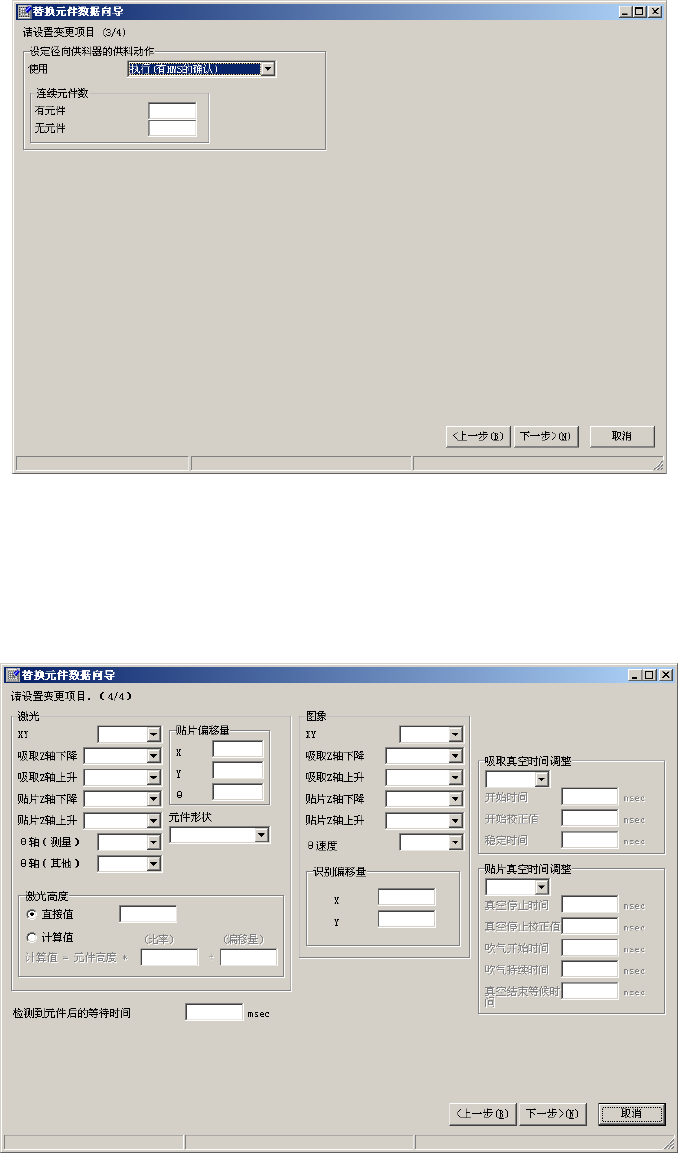
Task: Click the 贴片偏移量 Y input field
Action: click(x=238, y=771)
